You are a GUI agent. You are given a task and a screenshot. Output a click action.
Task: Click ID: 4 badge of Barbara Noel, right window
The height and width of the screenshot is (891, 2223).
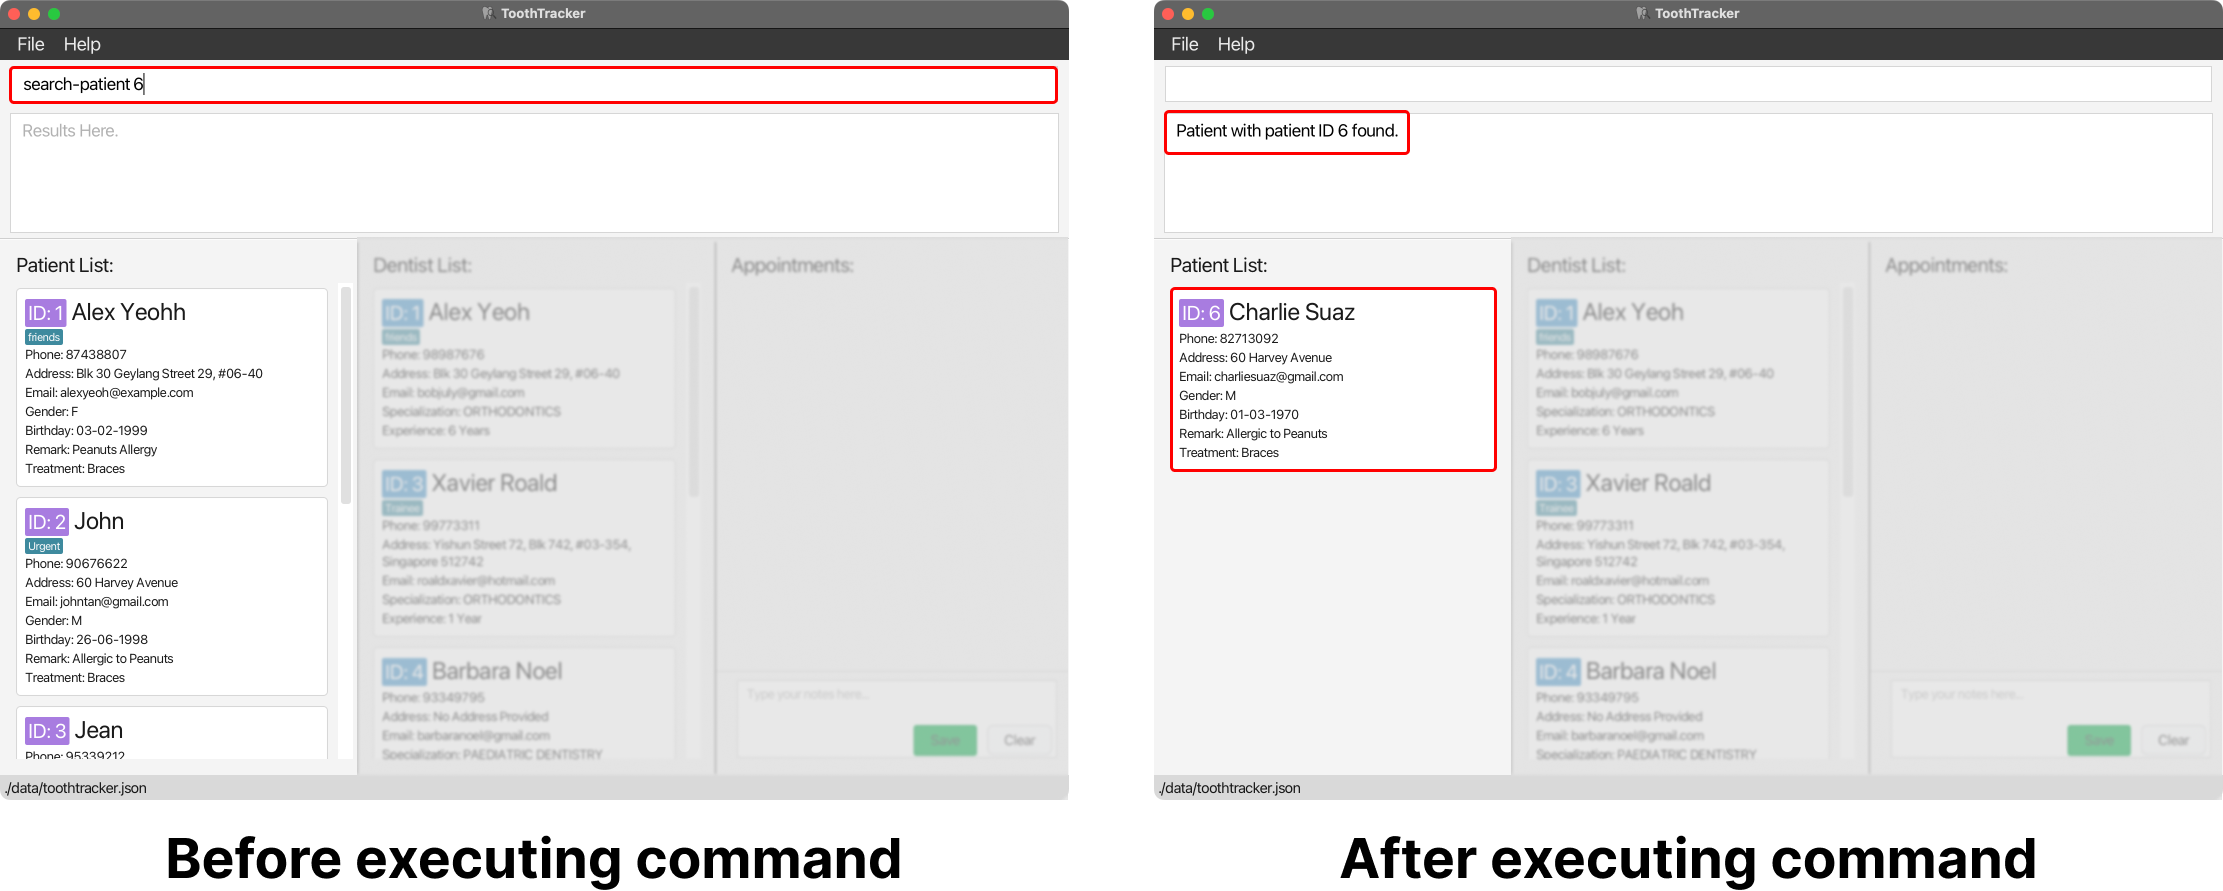pyautogui.click(x=1558, y=672)
